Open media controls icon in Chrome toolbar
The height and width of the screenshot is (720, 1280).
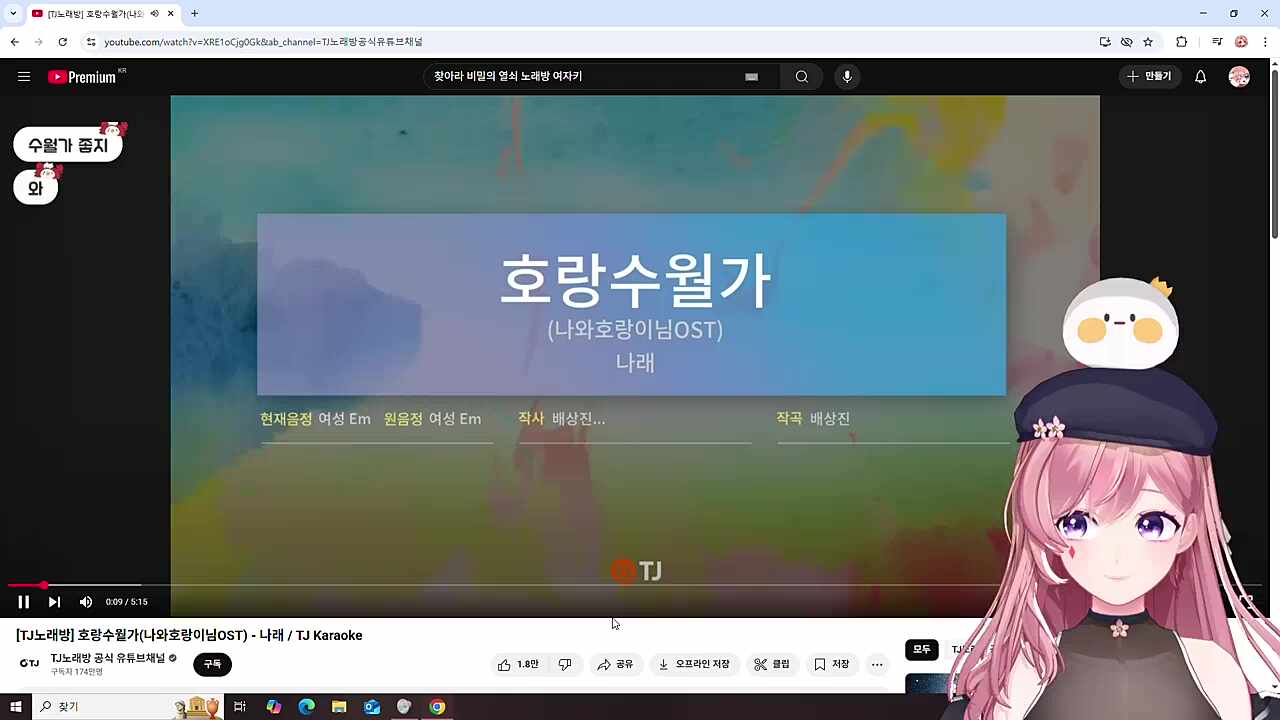click(1217, 42)
